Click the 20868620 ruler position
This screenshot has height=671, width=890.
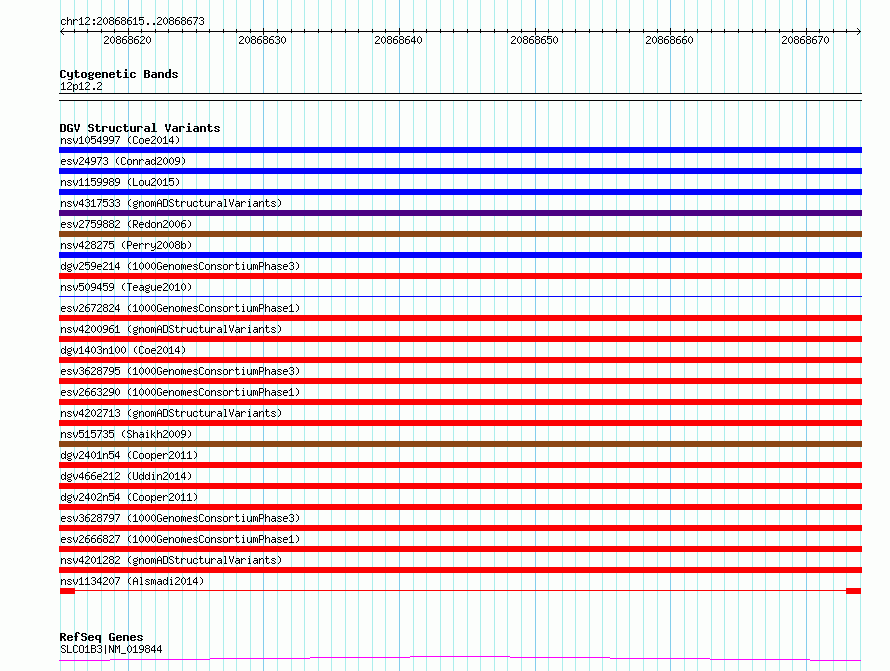click(127, 40)
